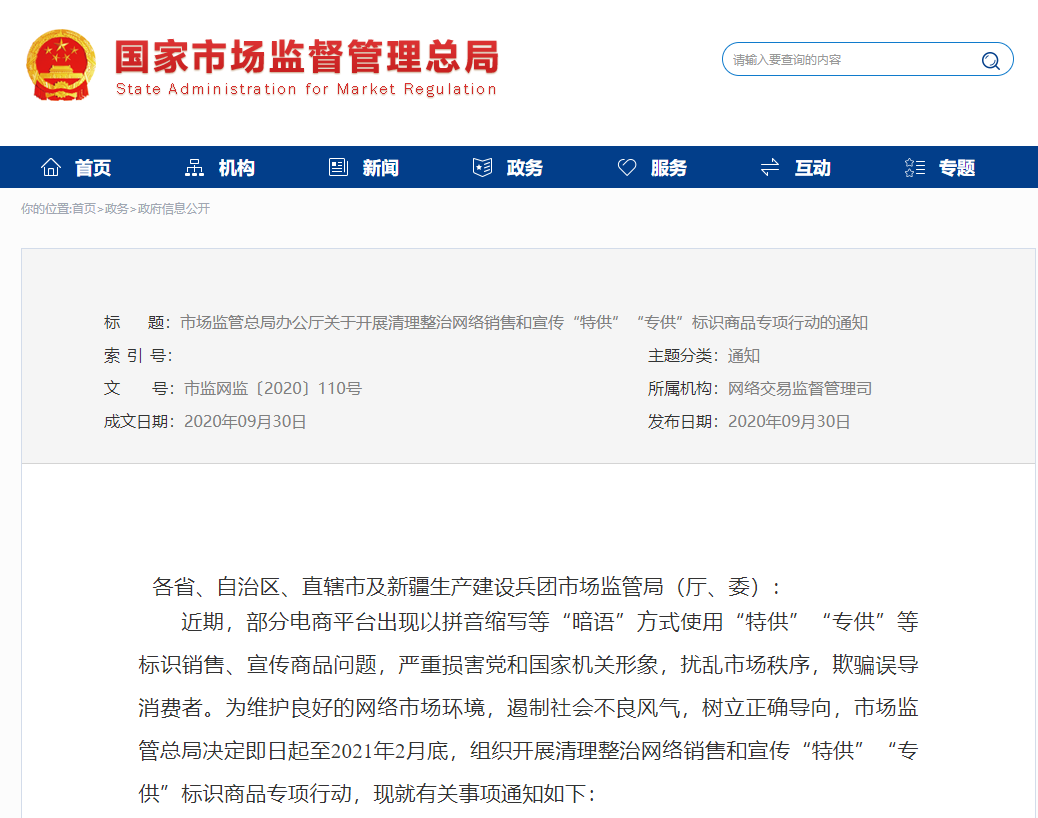Click the organization chart icon beside 机构

pos(195,168)
